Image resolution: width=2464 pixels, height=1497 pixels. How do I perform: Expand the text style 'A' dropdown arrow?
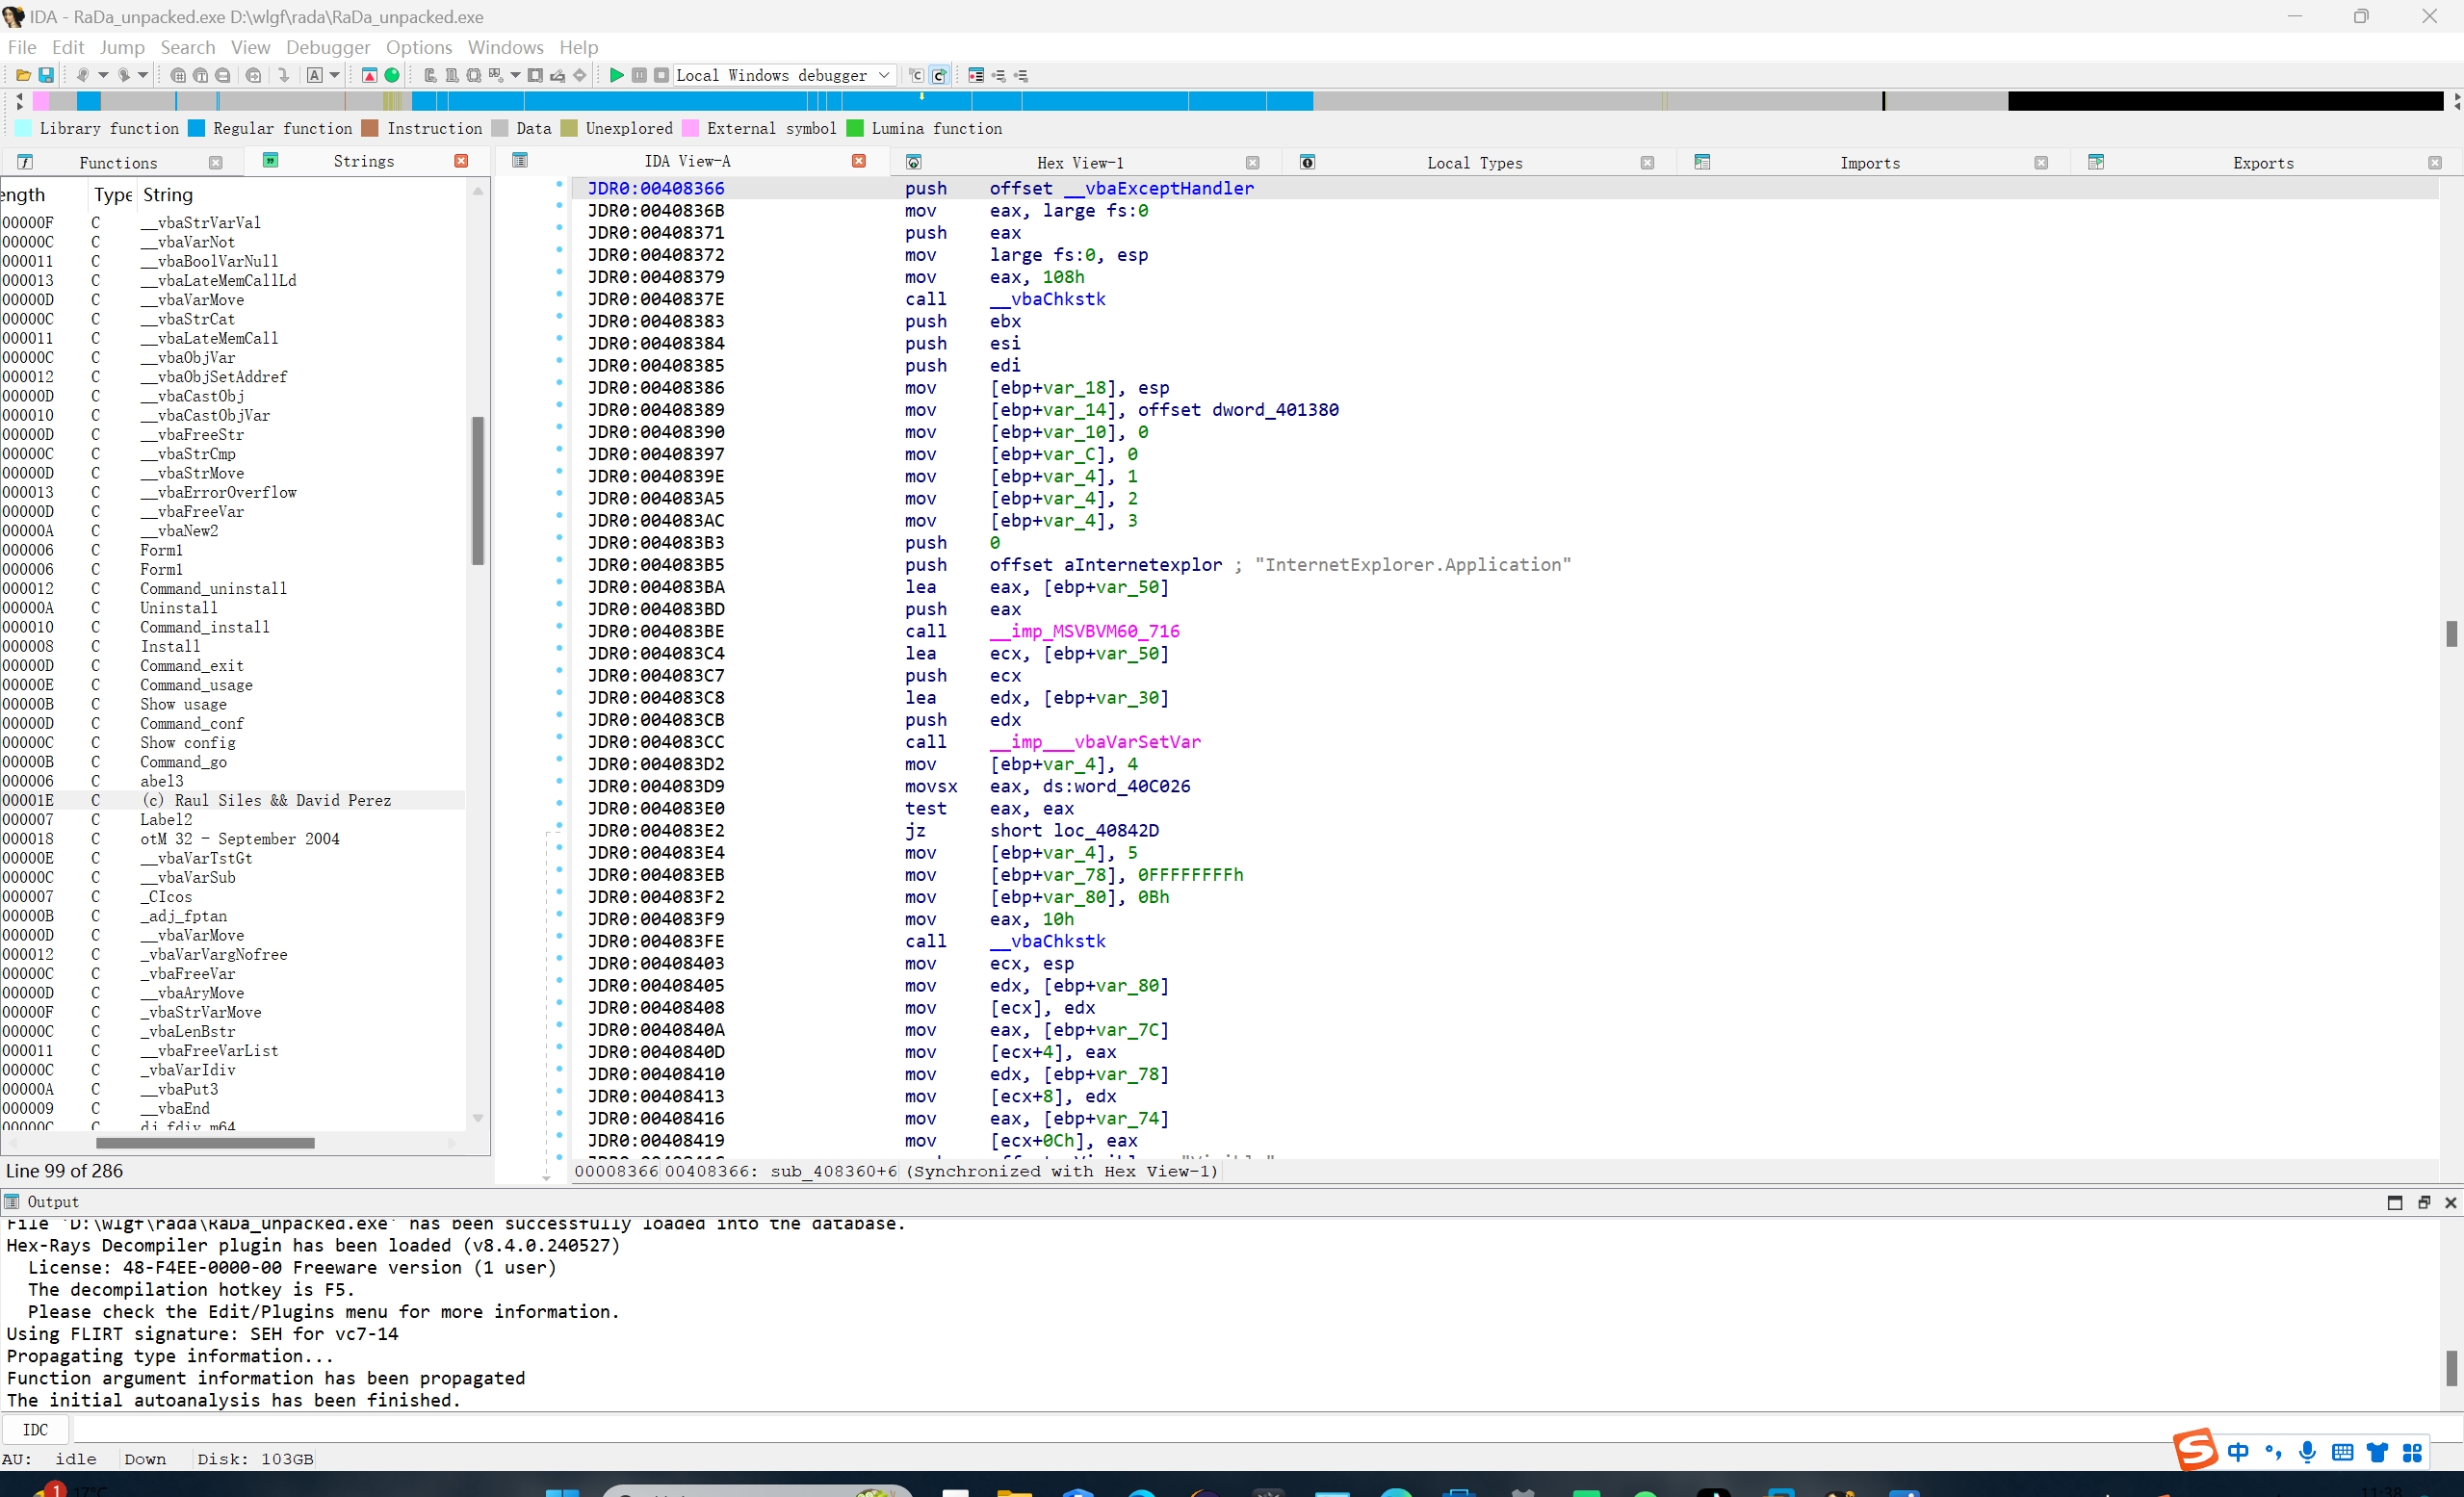334,75
